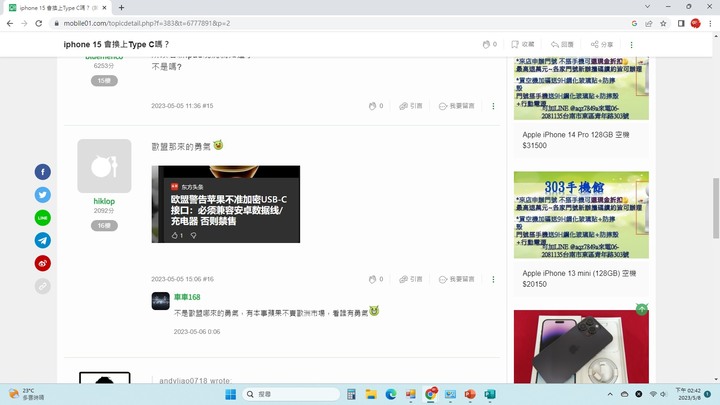Open hiklop's user profile link
This screenshot has width=720, height=405.
(x=104, y=201)
